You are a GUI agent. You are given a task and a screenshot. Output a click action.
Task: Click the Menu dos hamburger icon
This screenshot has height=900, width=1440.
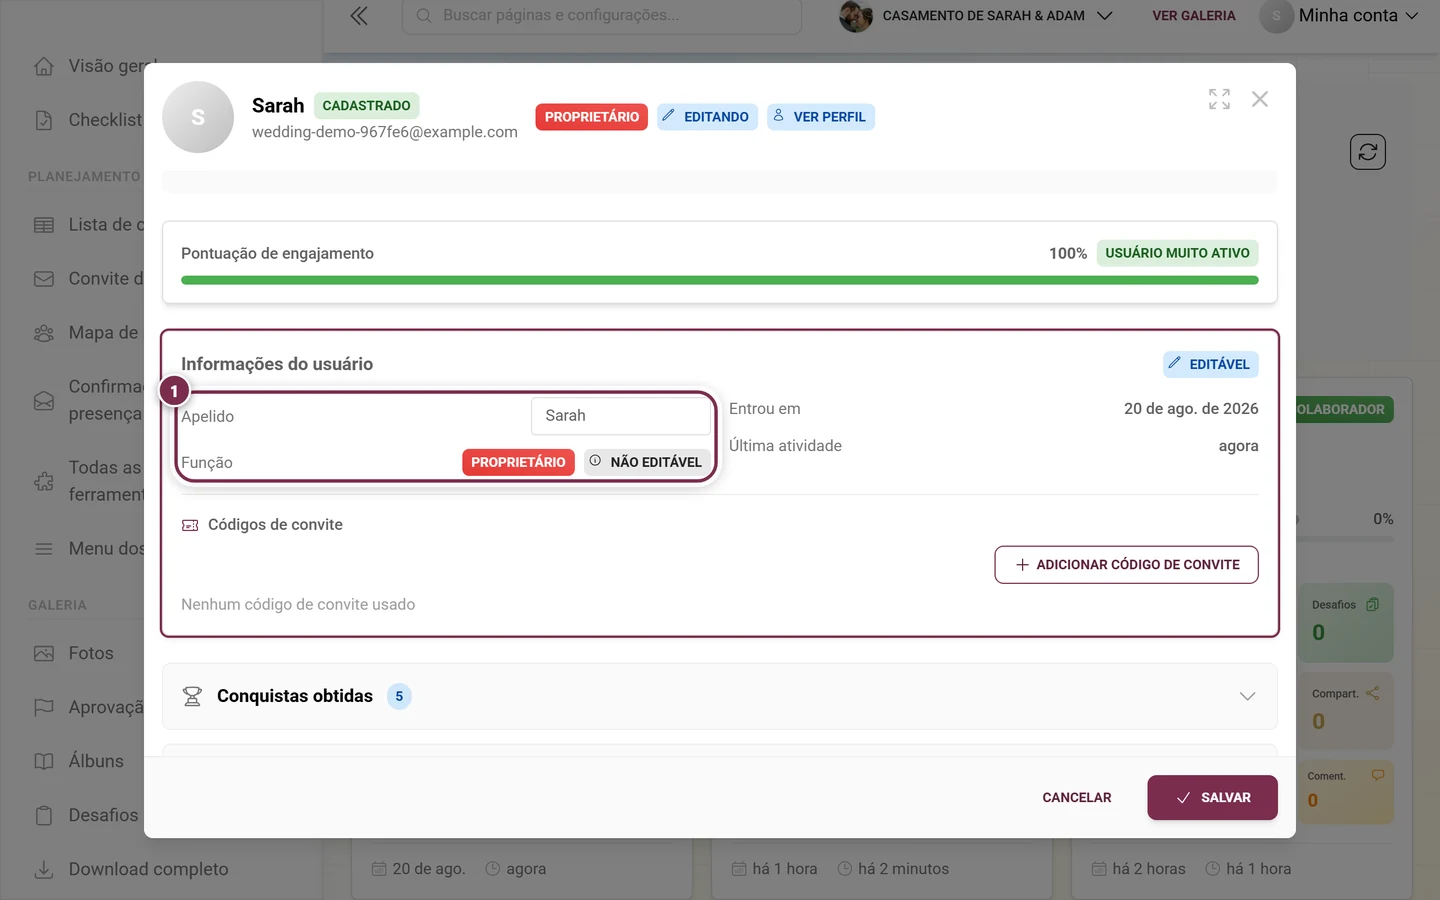44,549
